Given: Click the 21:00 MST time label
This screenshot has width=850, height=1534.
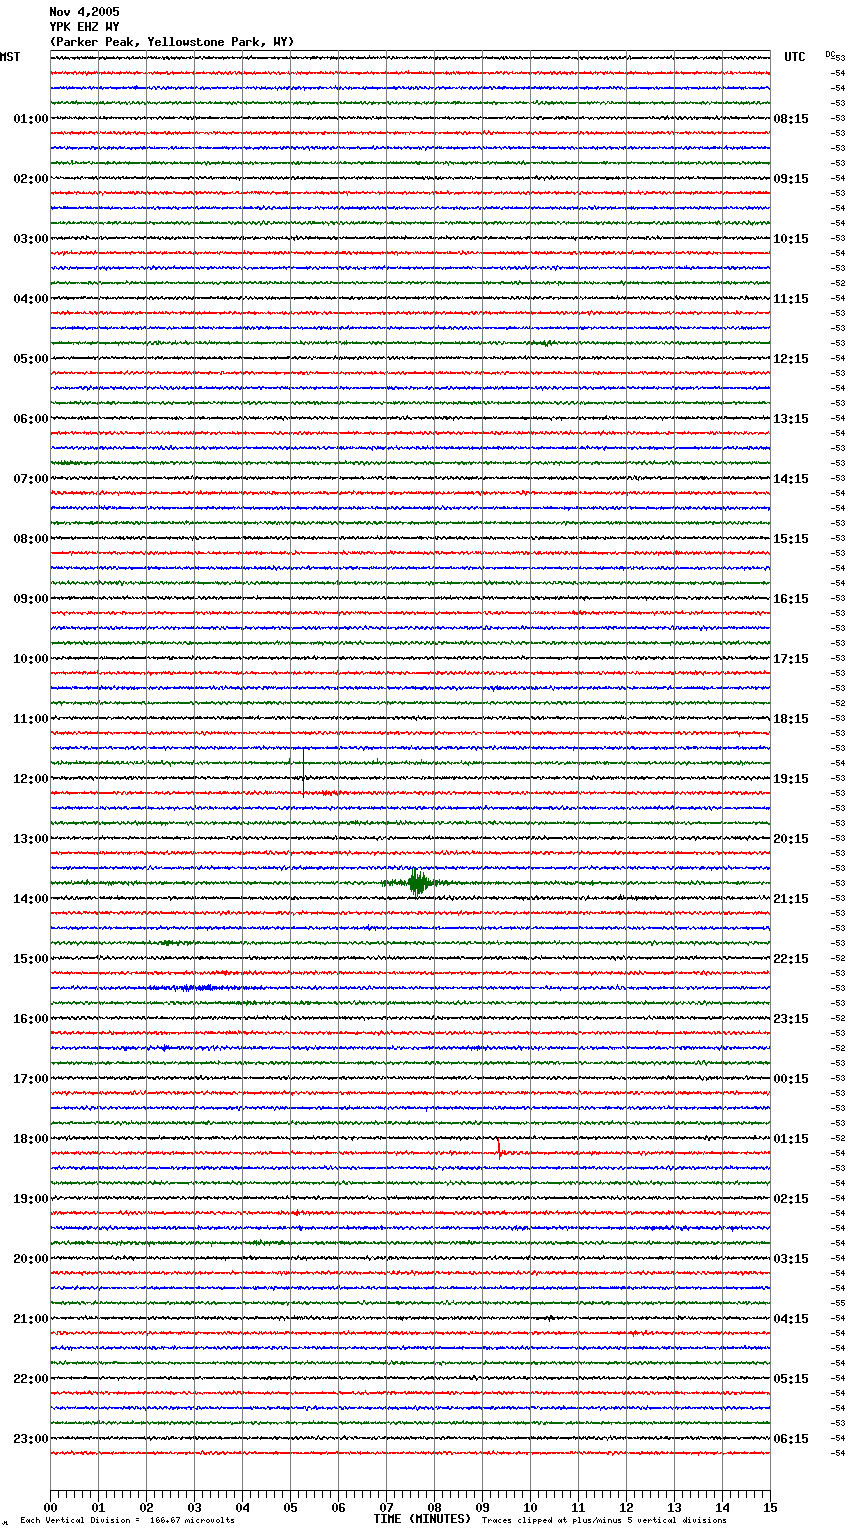Looking at the screenshot, I should pyautogui.click(x=31, y=1319).
